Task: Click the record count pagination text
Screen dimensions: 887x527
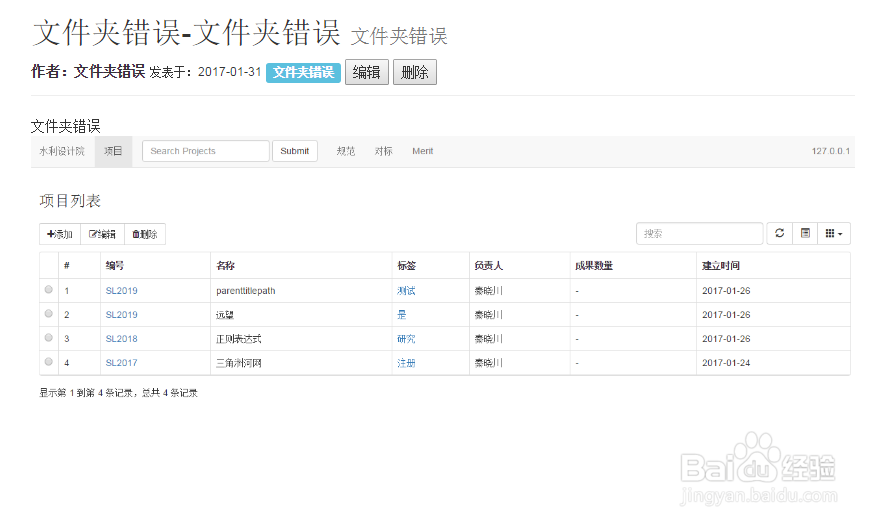Action: (118, 393)
